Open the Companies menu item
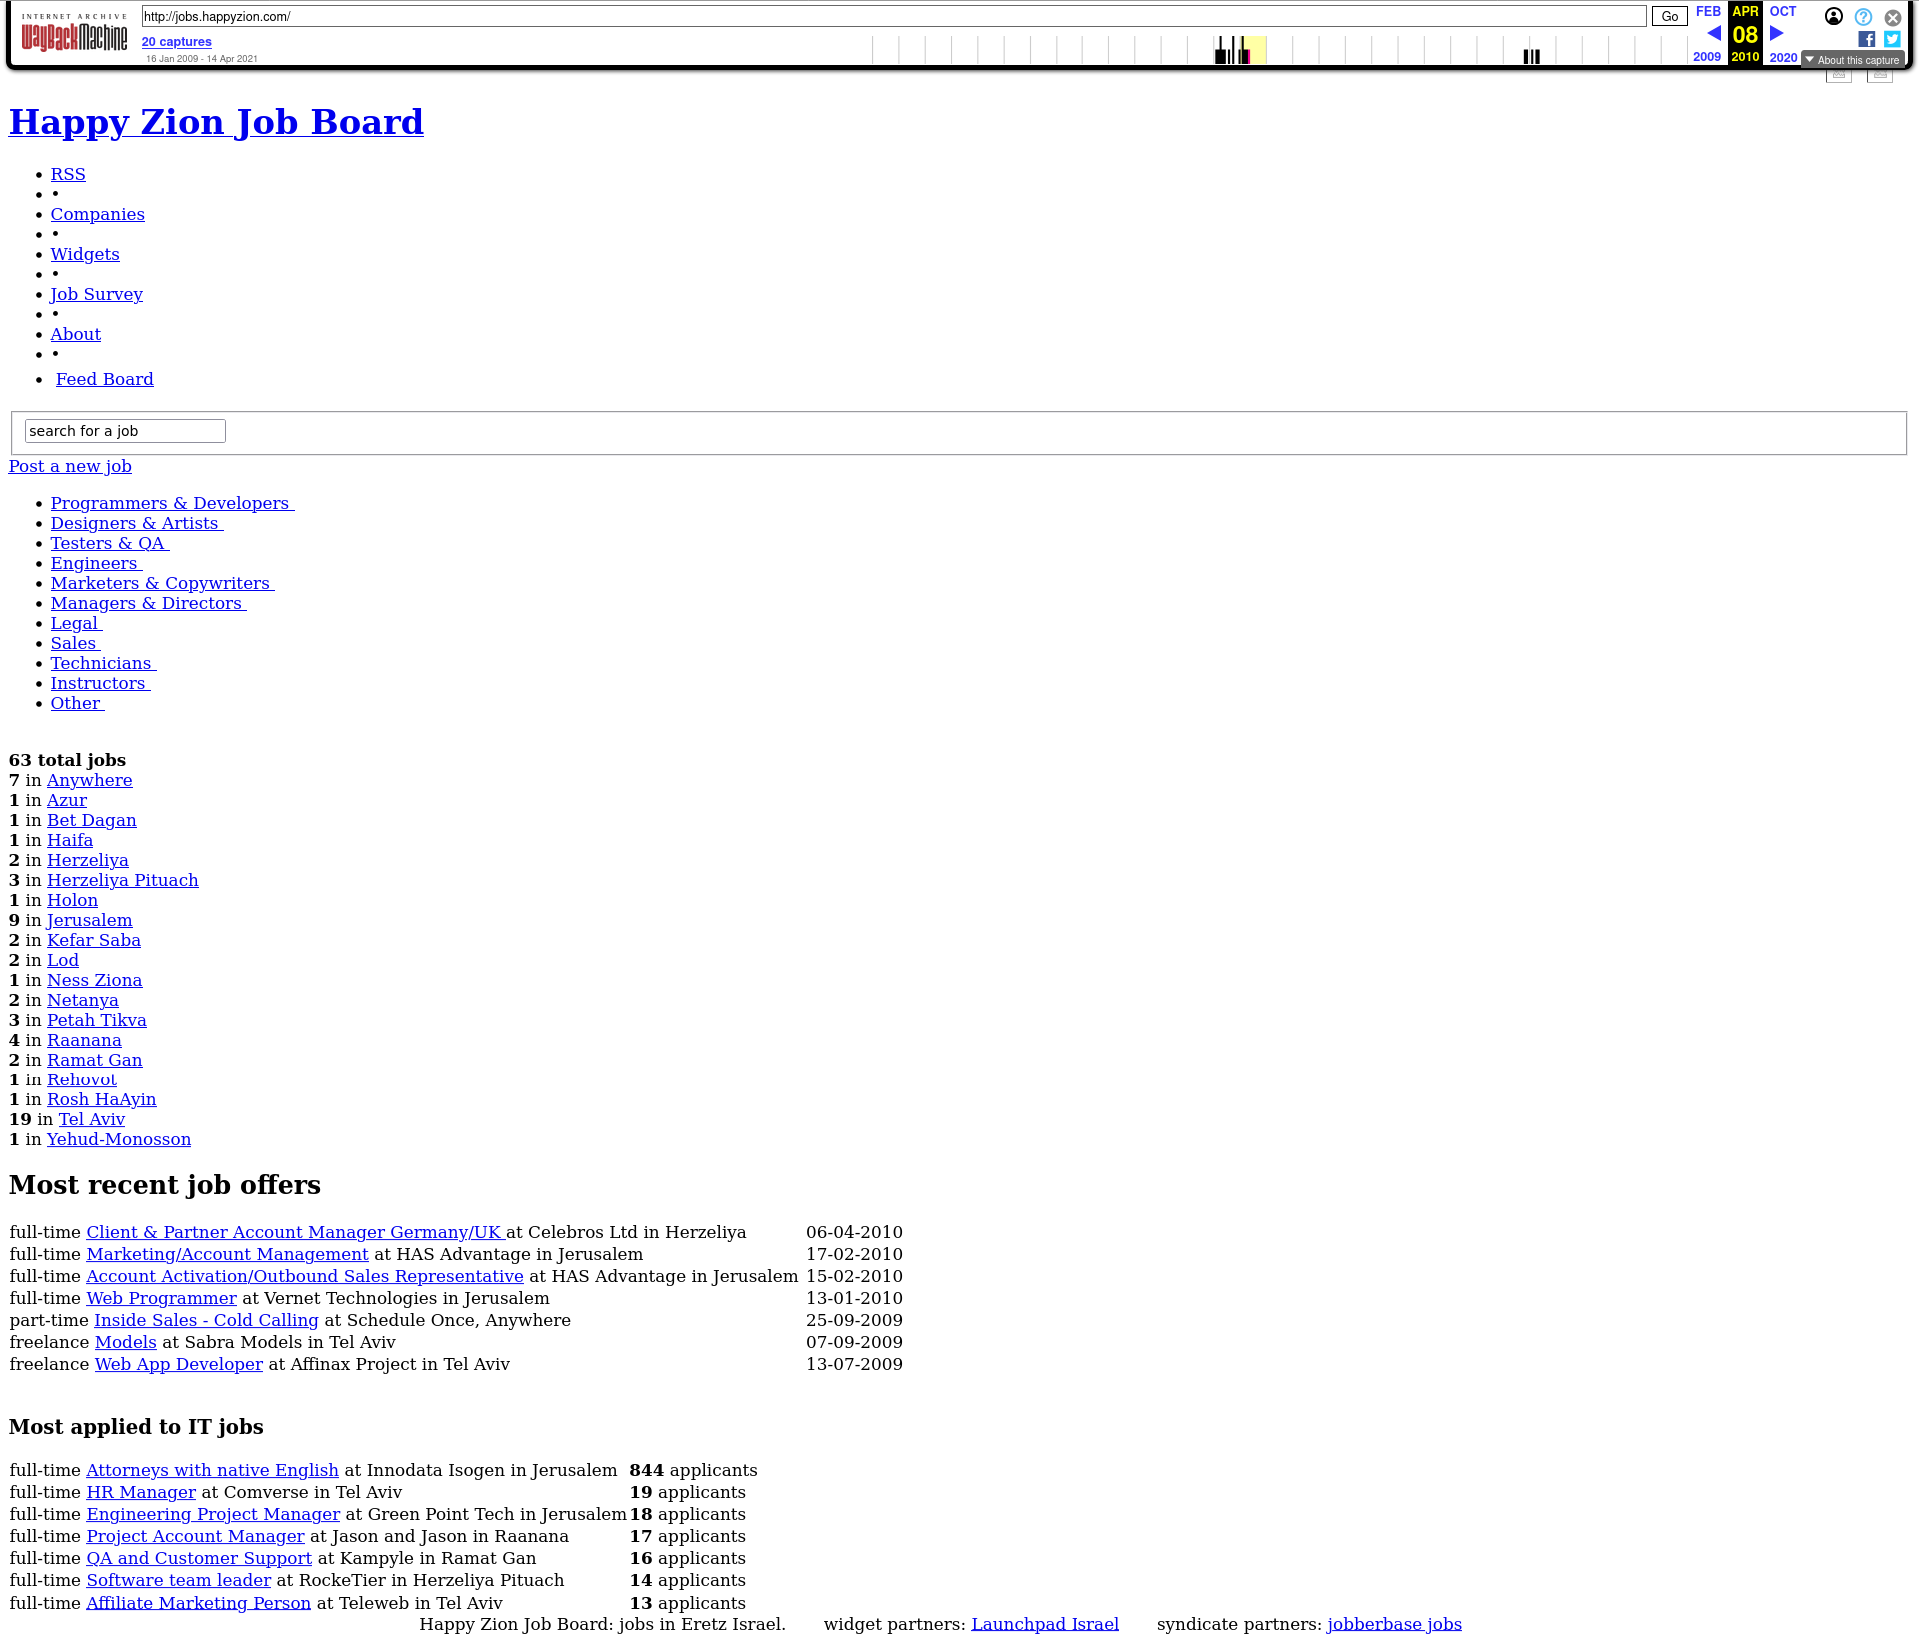 [97, 214]
